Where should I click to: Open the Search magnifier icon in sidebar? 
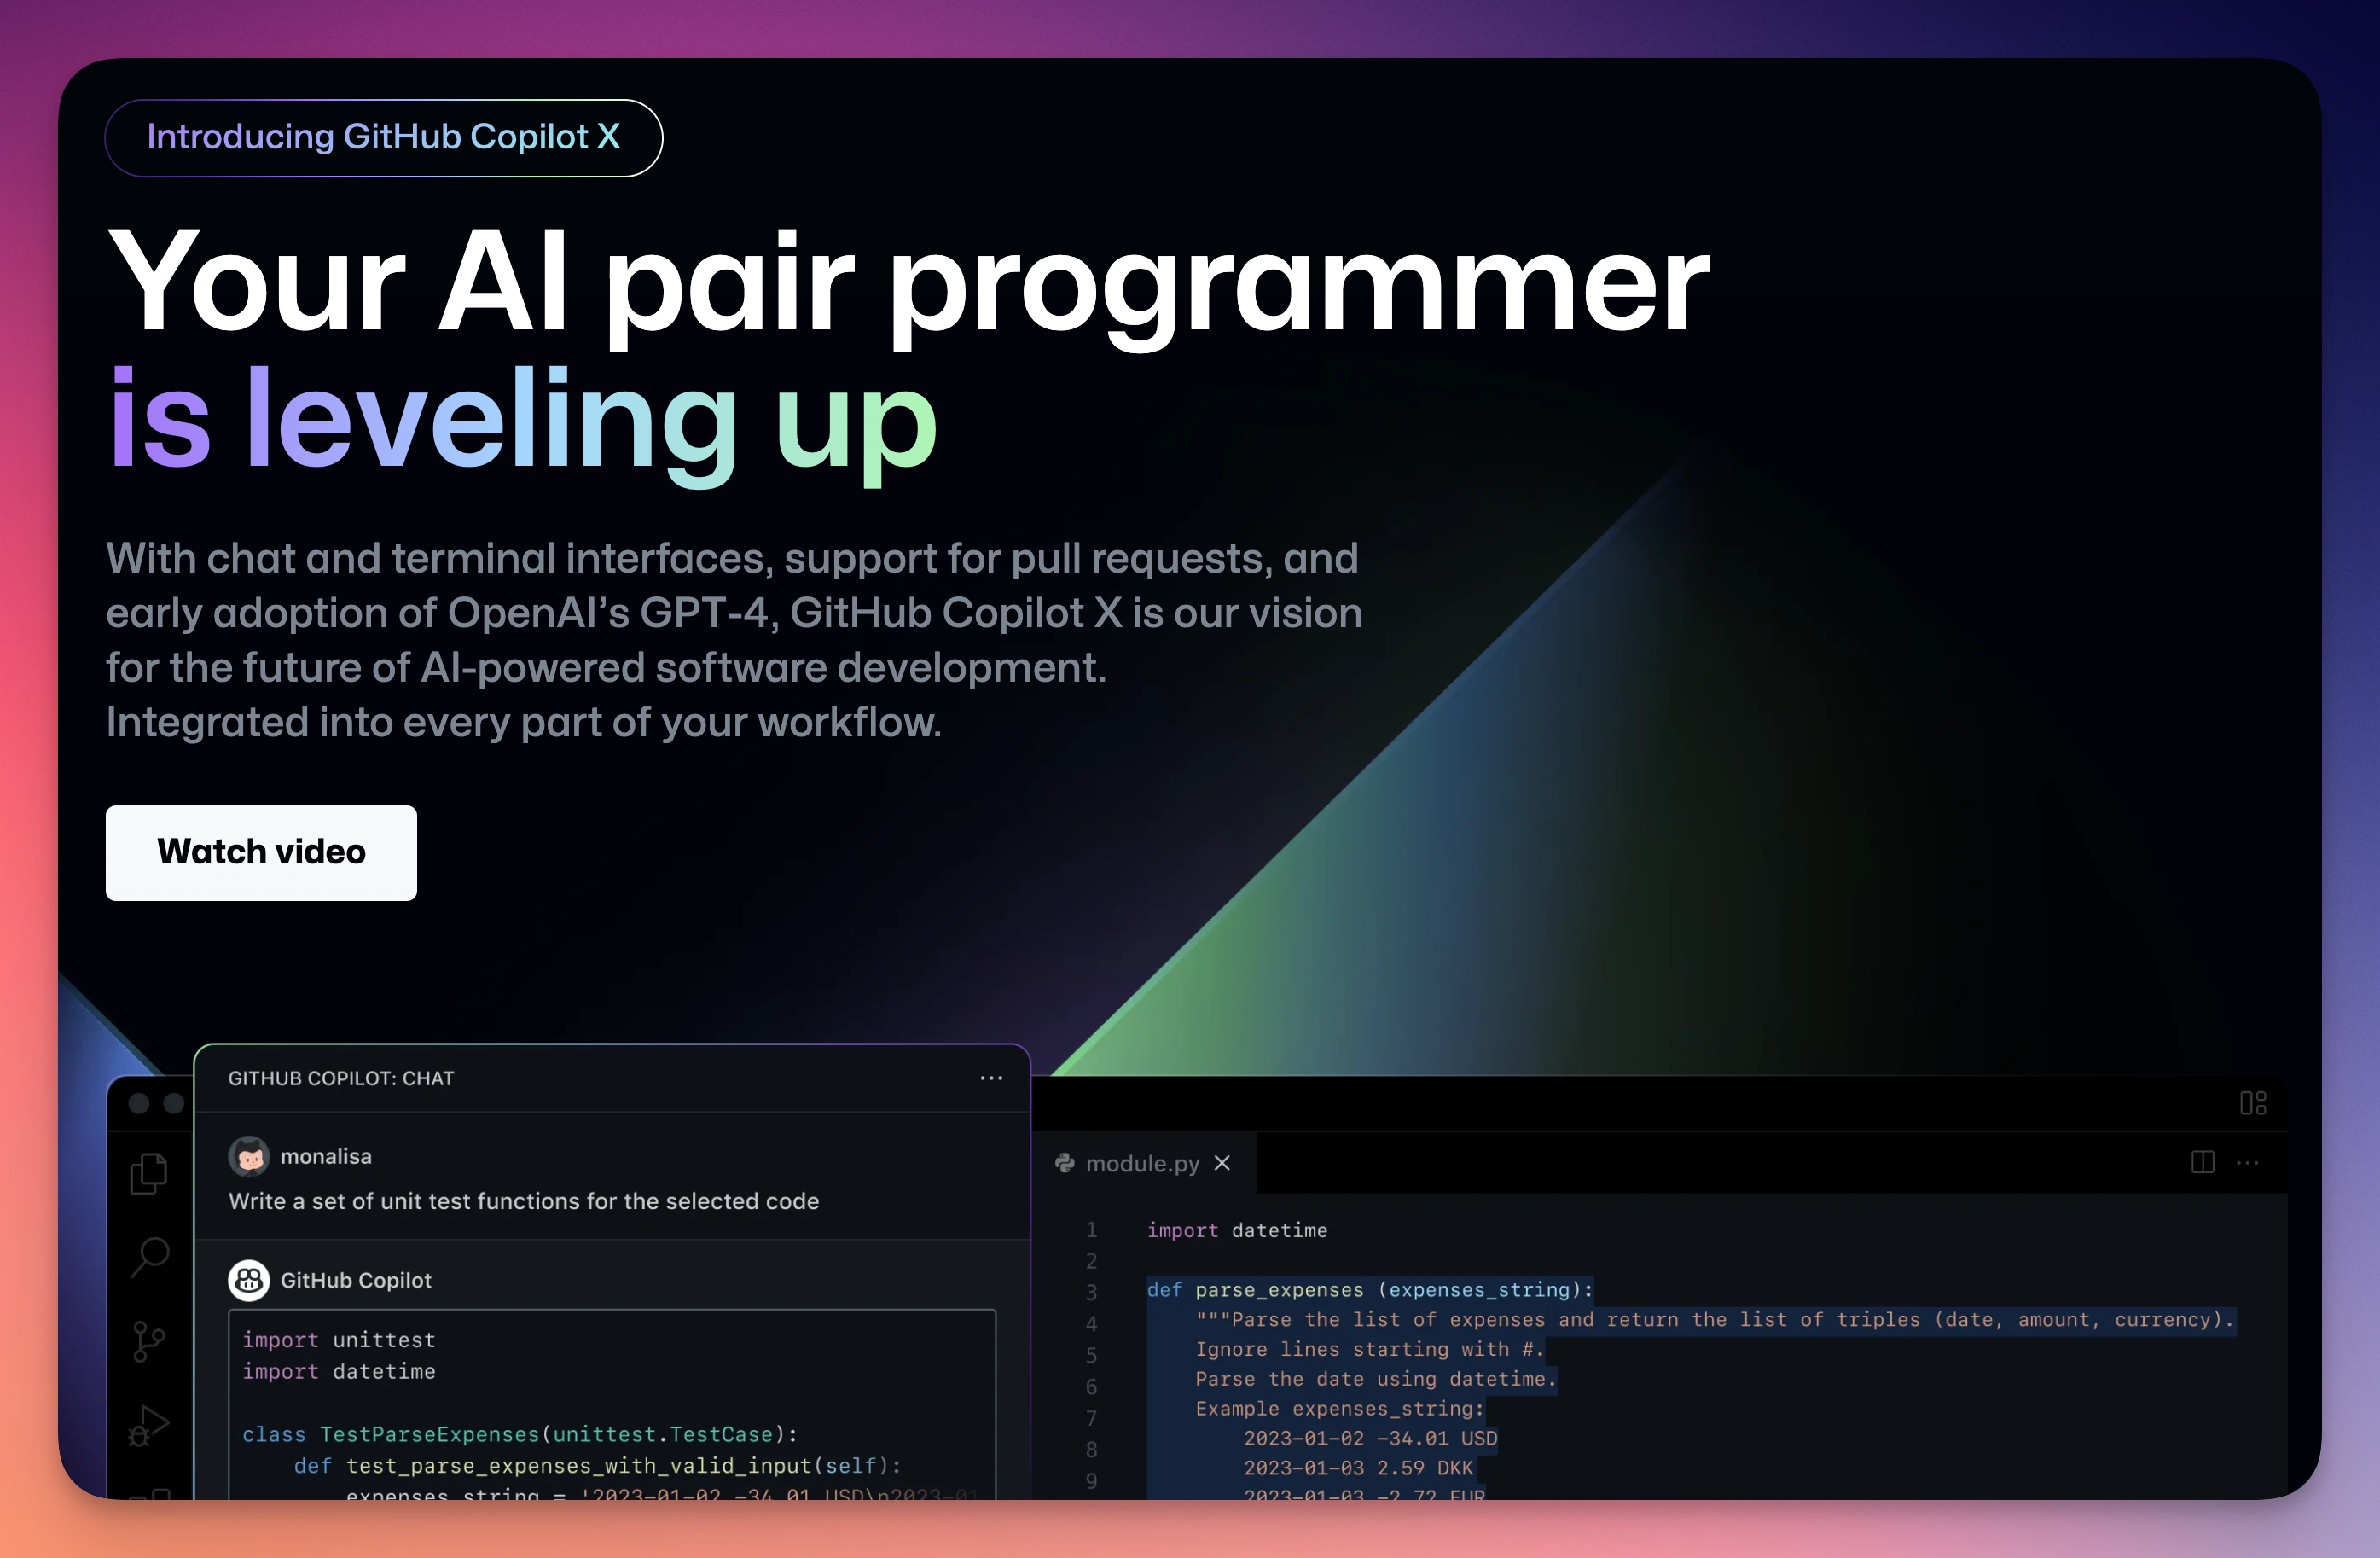[150, 1257]
